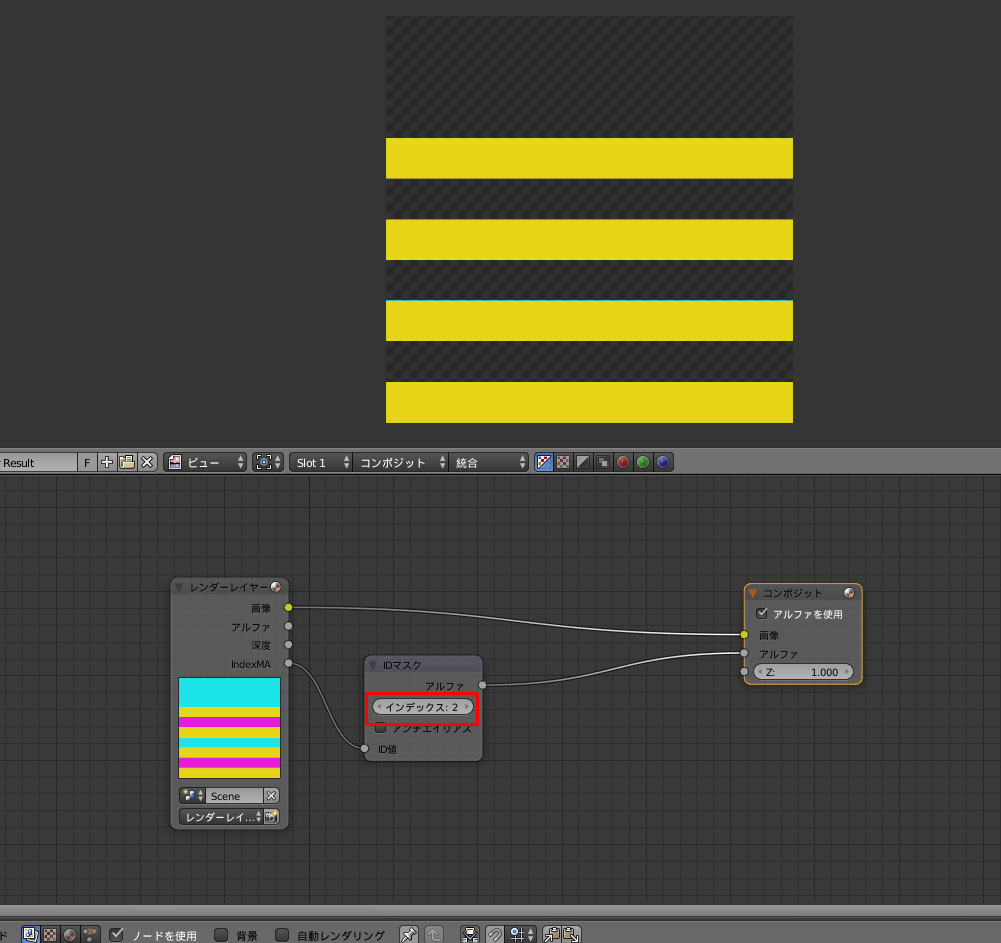
Task: Click the 画像 output socket of レンダーレイヤー
Action: coord(289,607)
